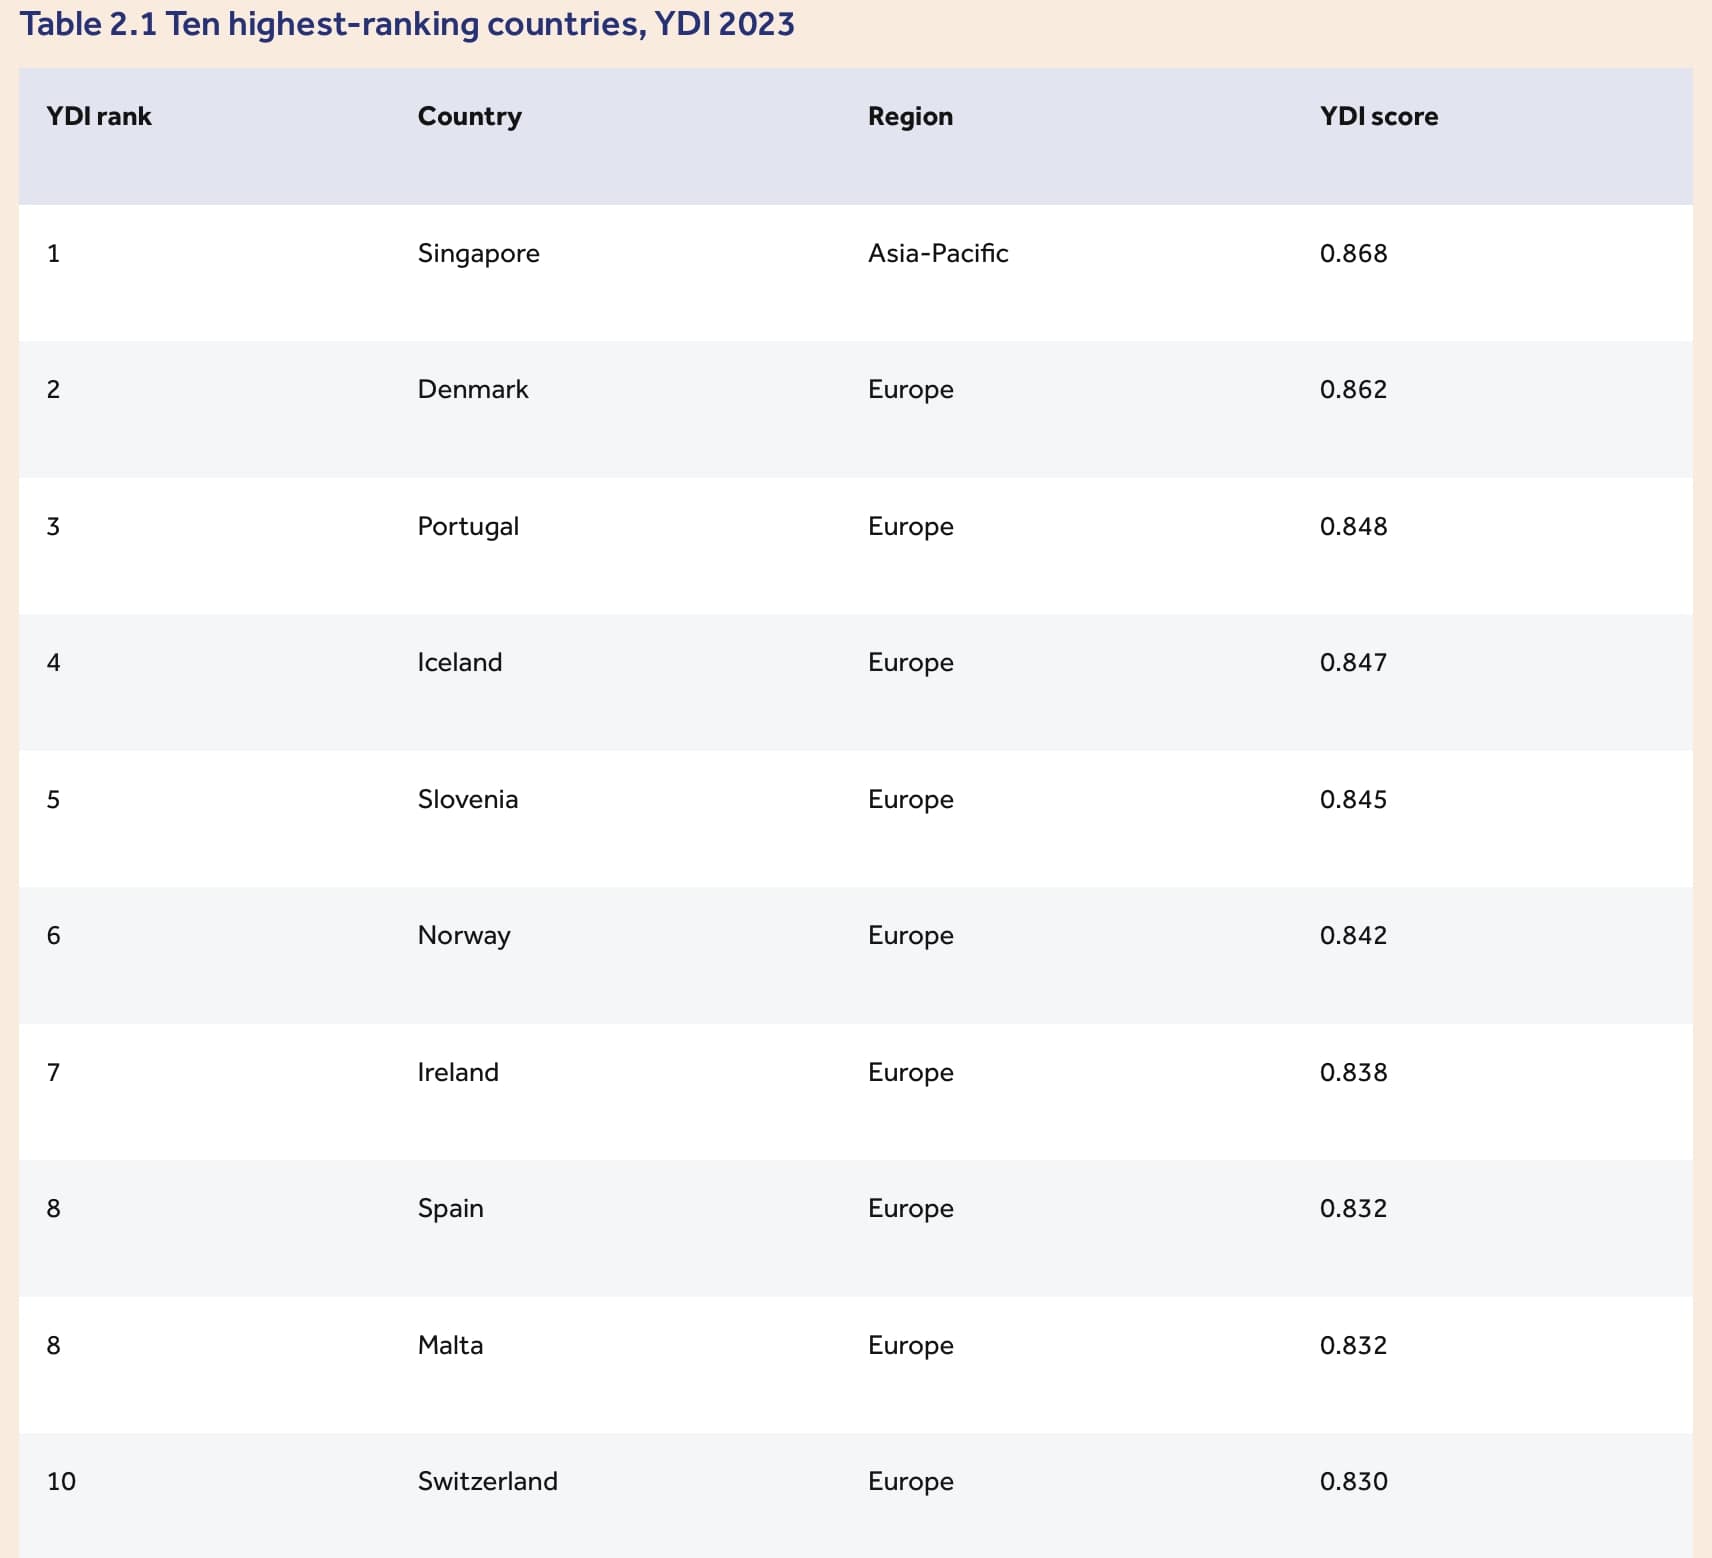The image size is (1712, 1558).
Task: Click the Spain country cell
Action: (x=451, y=1209)
